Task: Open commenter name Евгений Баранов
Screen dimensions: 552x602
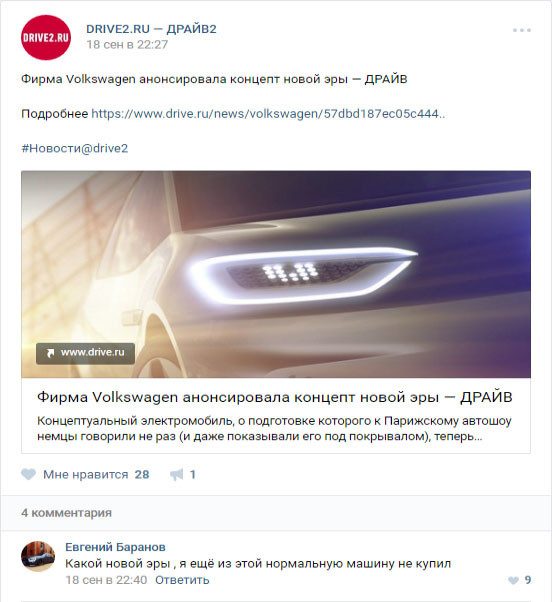Action: click(x=115, y=547)
